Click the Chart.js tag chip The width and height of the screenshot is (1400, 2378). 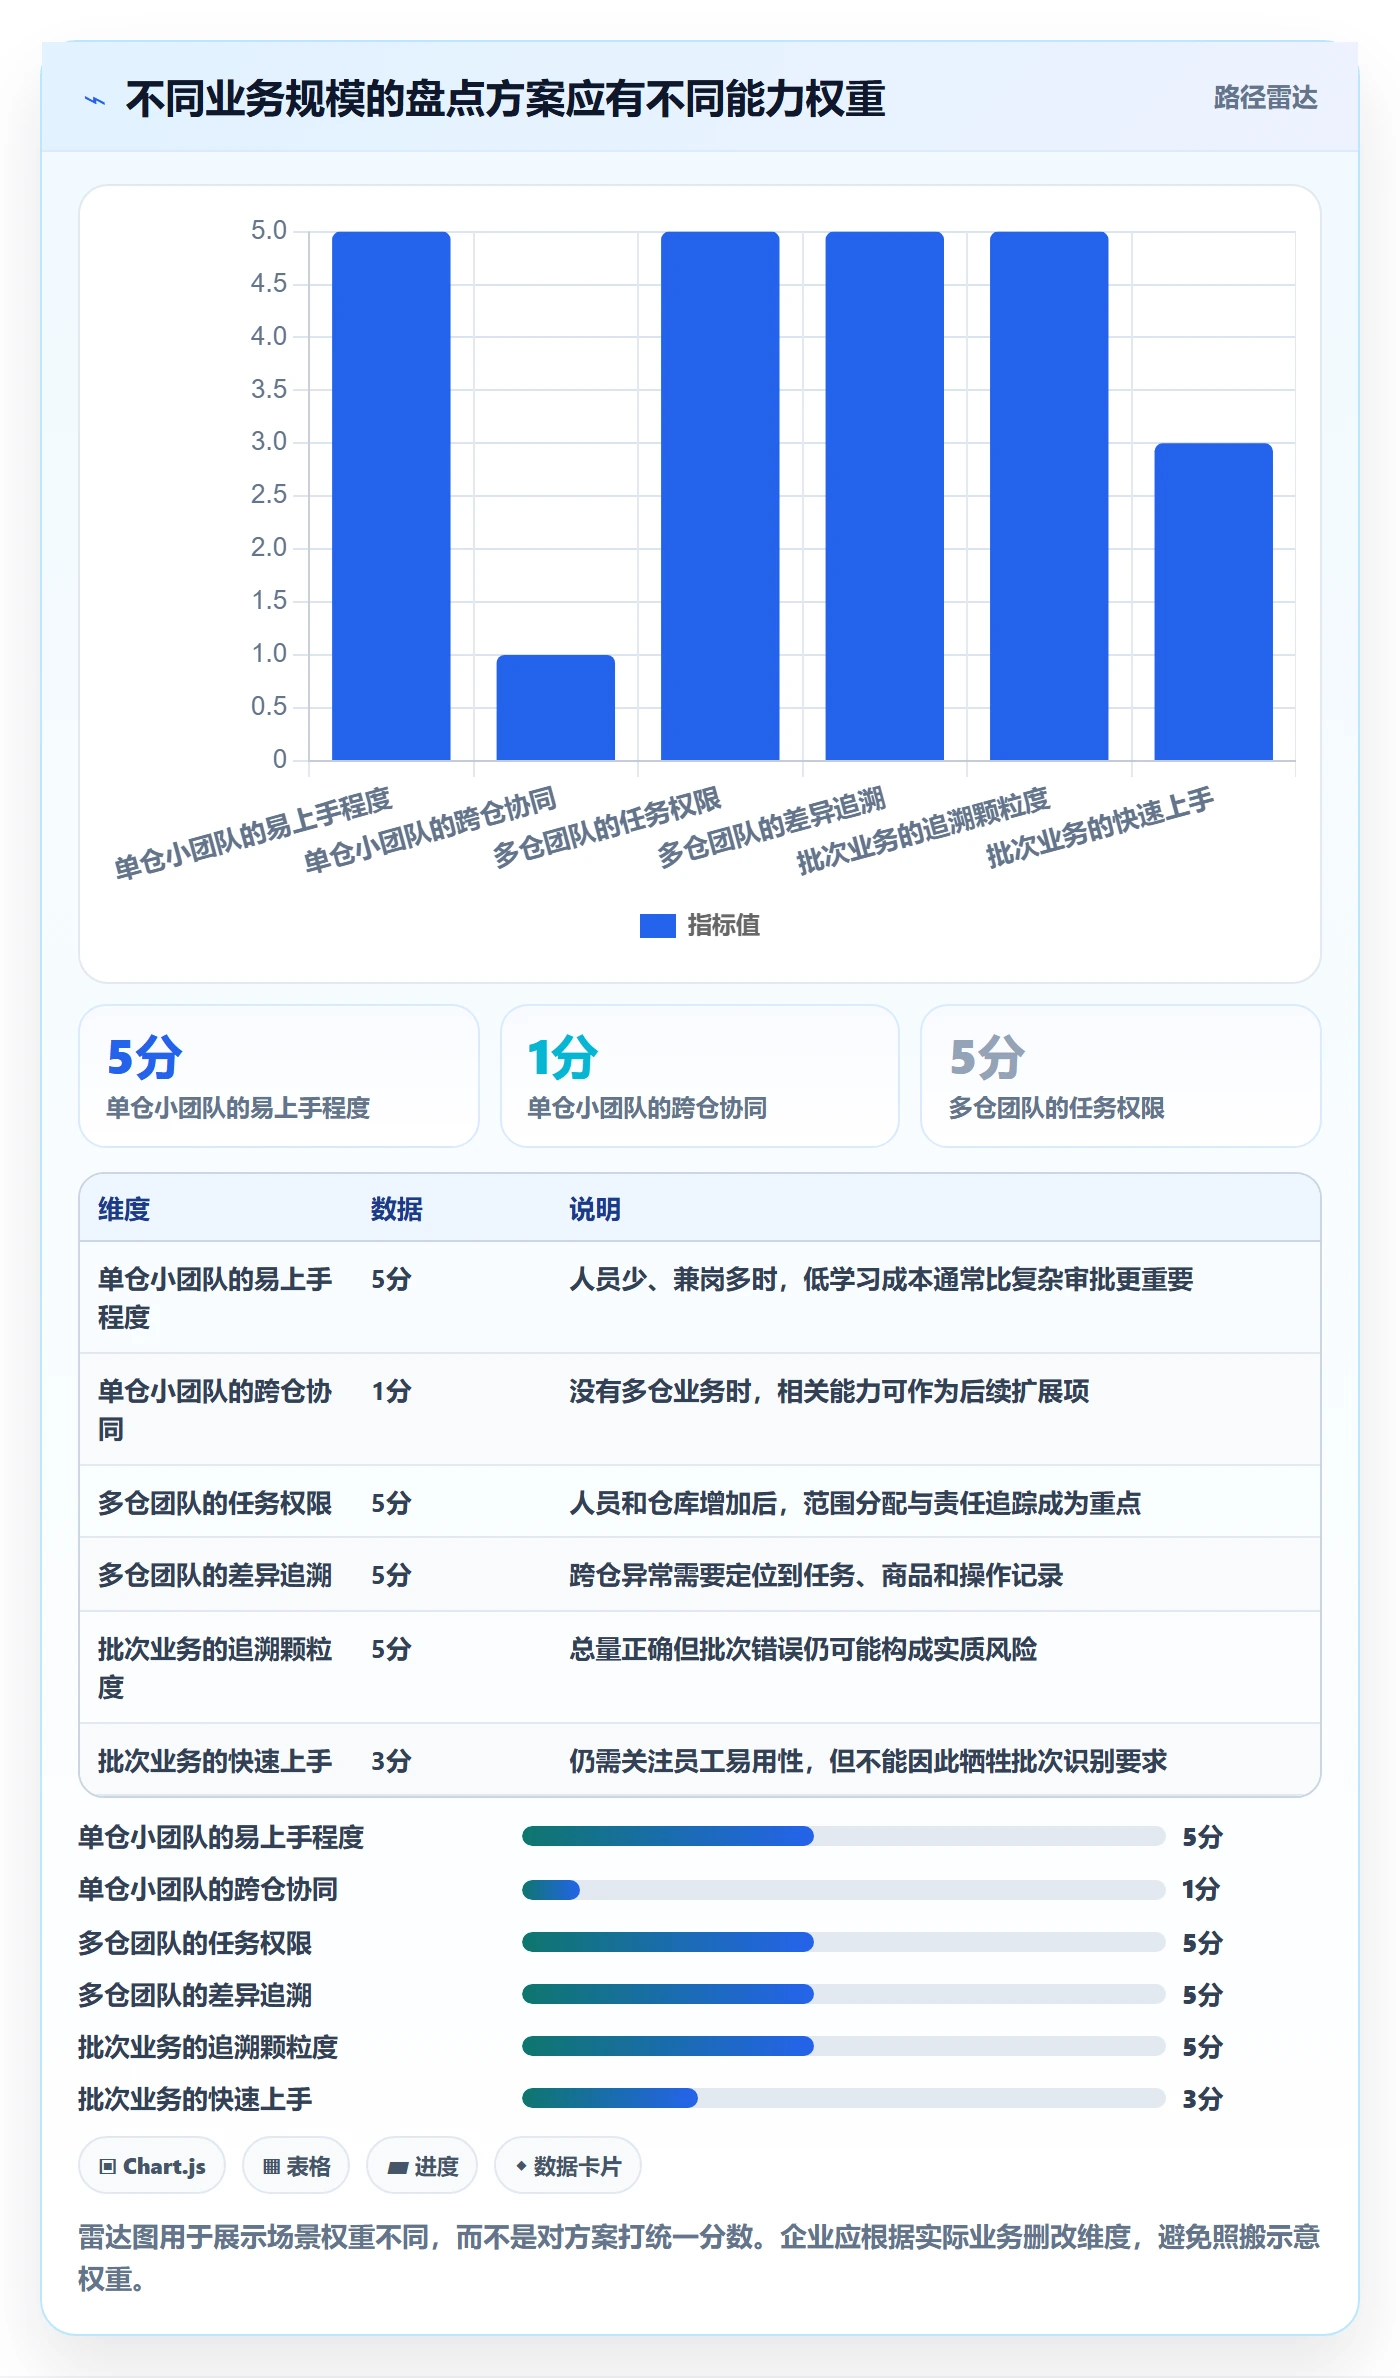coord(152,2166)
